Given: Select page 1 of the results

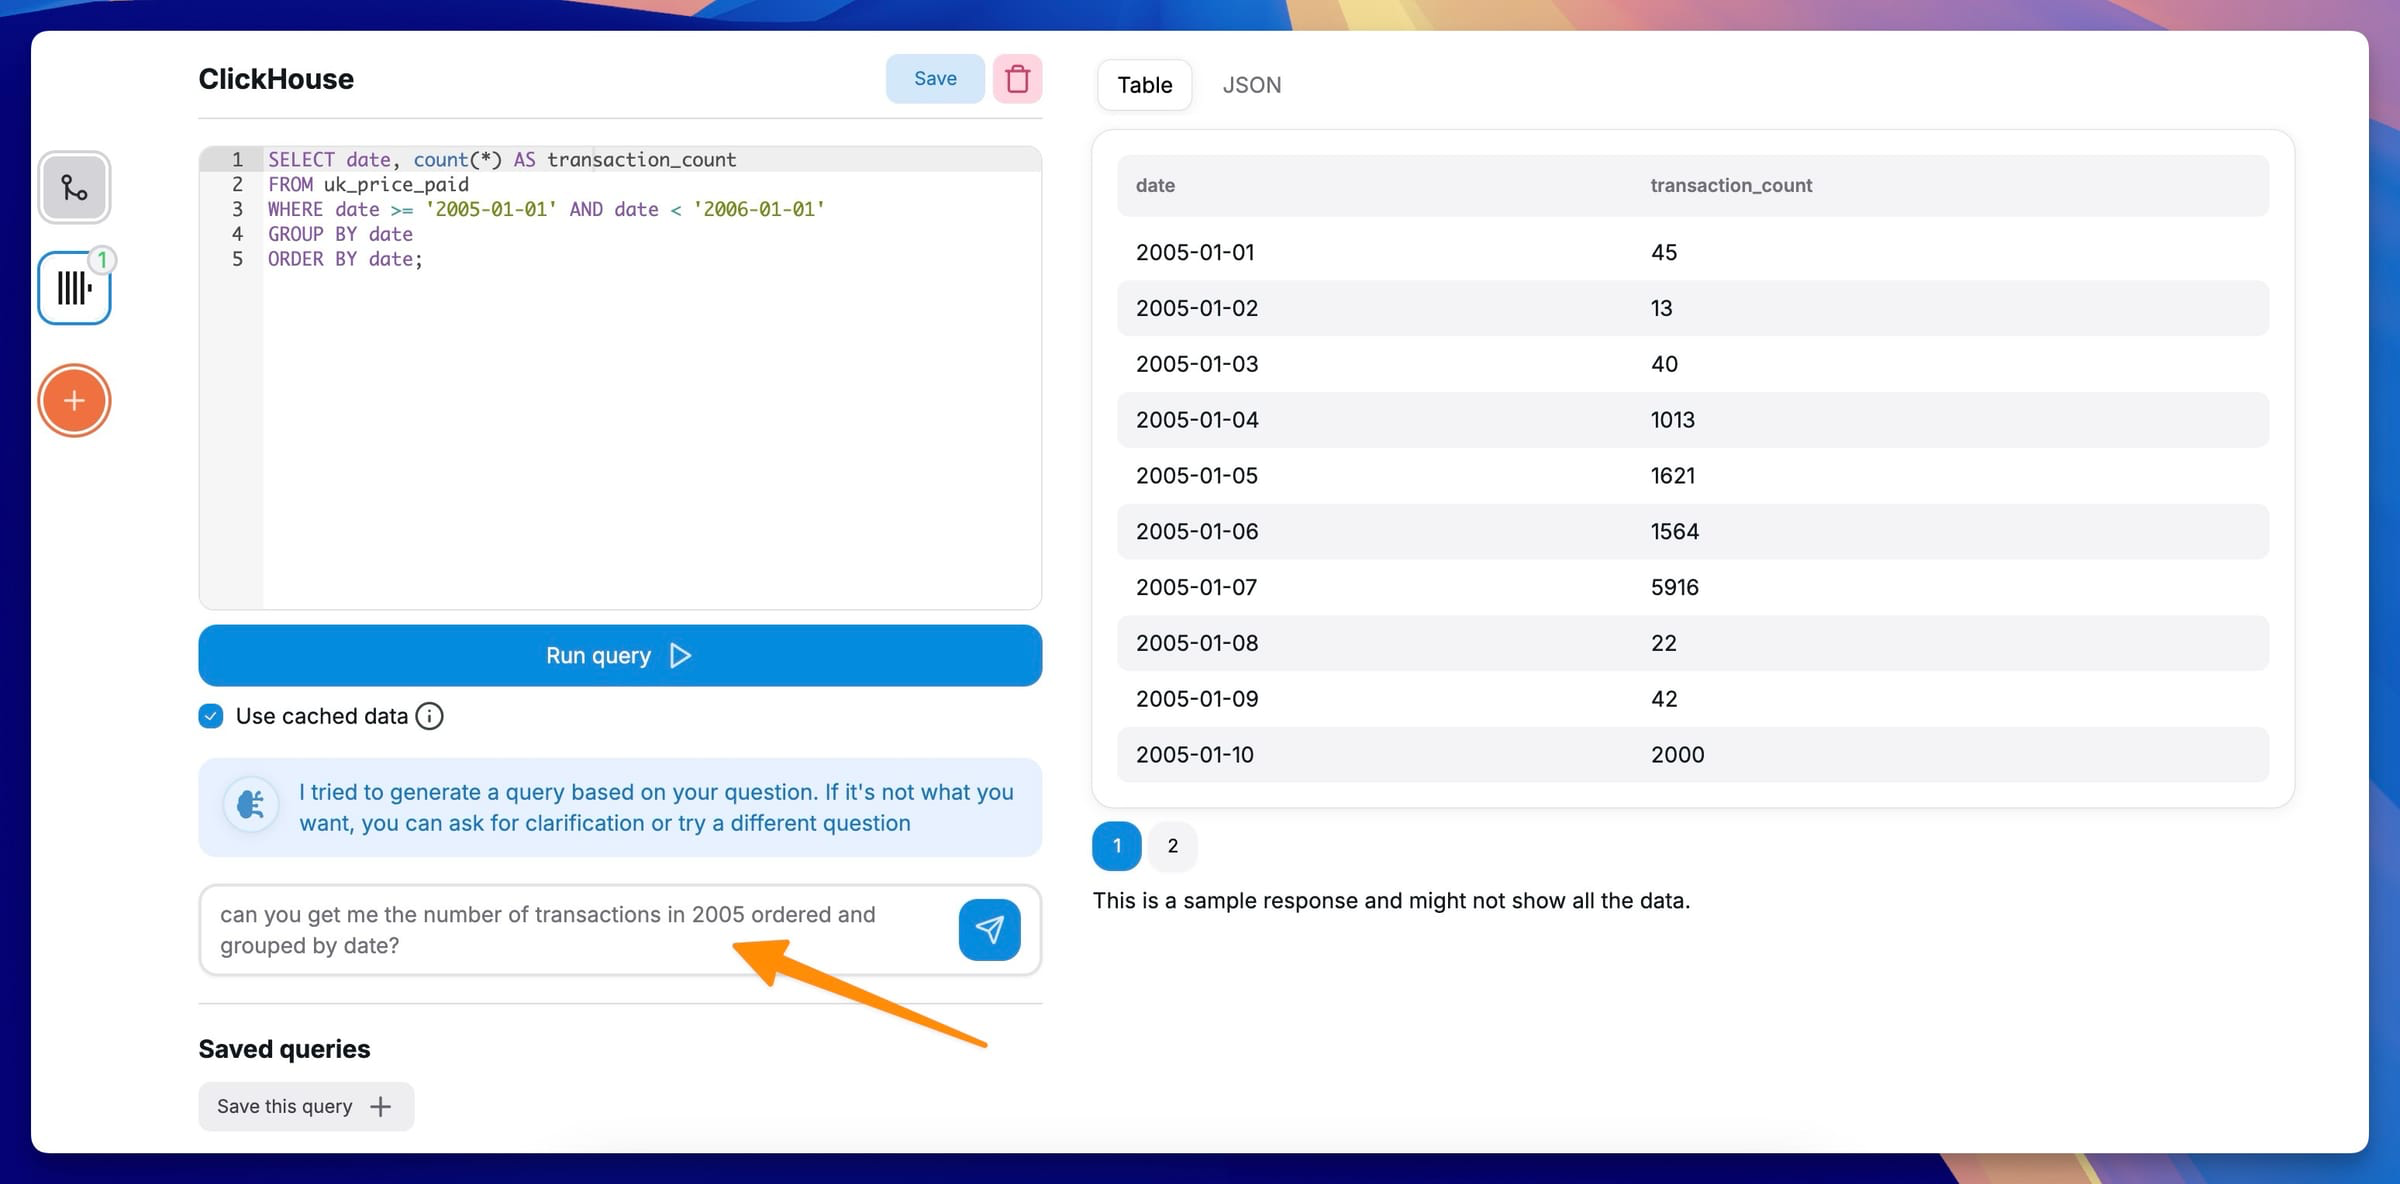Looking at the screenshot, I should 1116,846.
